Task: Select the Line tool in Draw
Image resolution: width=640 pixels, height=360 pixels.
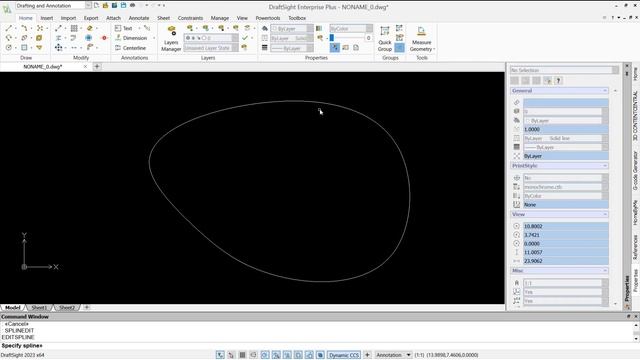Action: [x=9, y=28]
